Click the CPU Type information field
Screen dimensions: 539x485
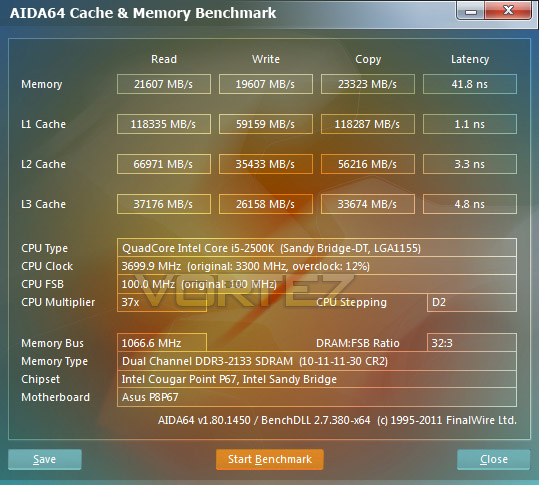click(317, 247)
